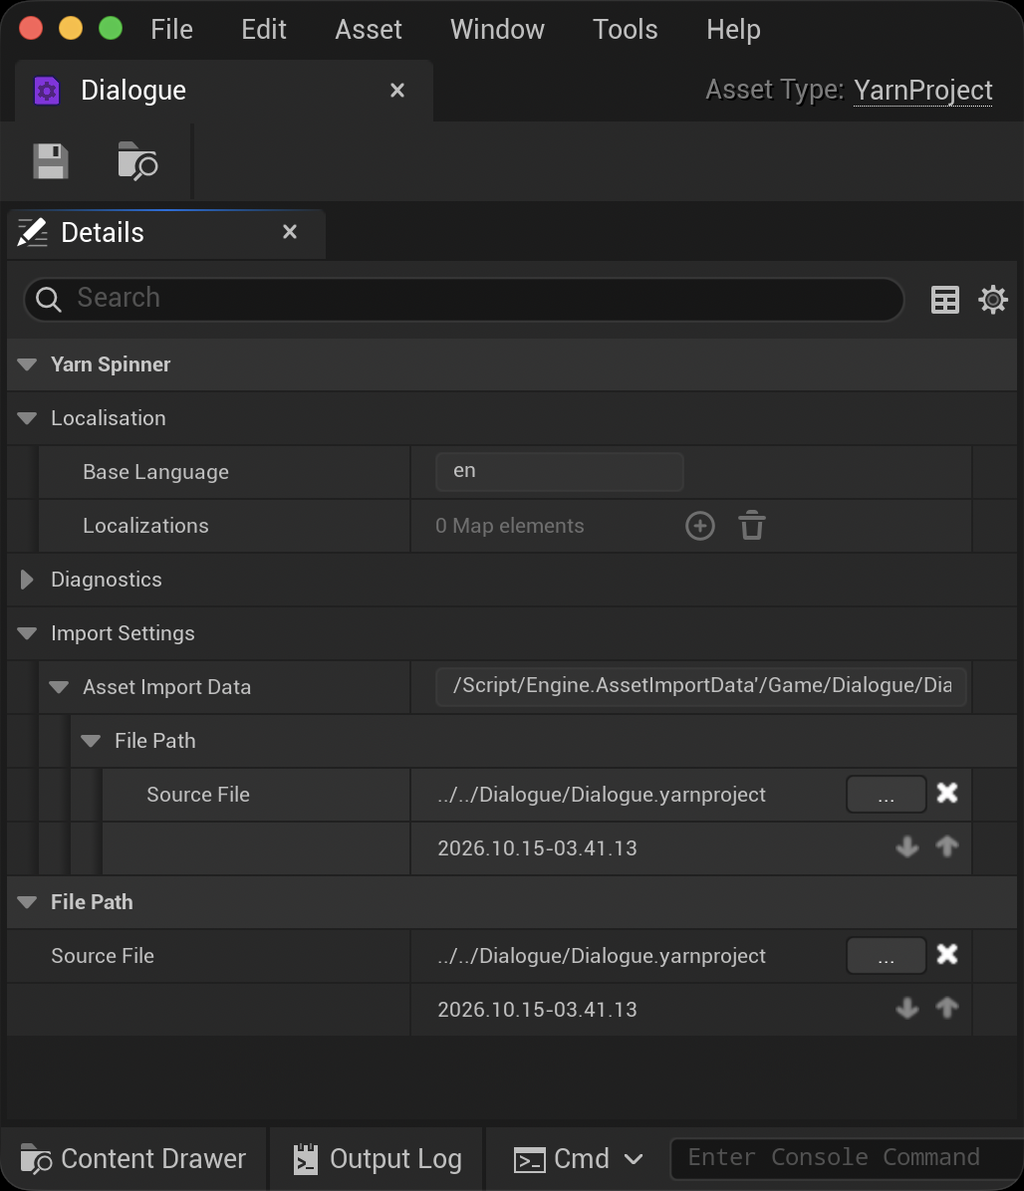Click the macOS yellow minimize window button
Viewport: 1024px width, 1191px height.
[x=71, y=29]
